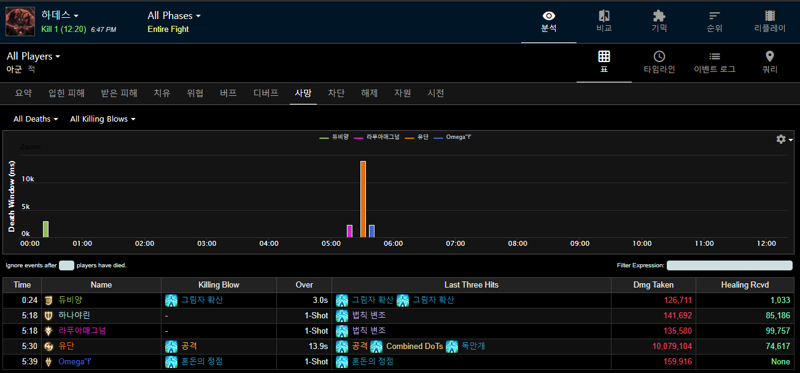800x373 pixels.
Task: Sort the table by Time column
Action: coord(22,285)
